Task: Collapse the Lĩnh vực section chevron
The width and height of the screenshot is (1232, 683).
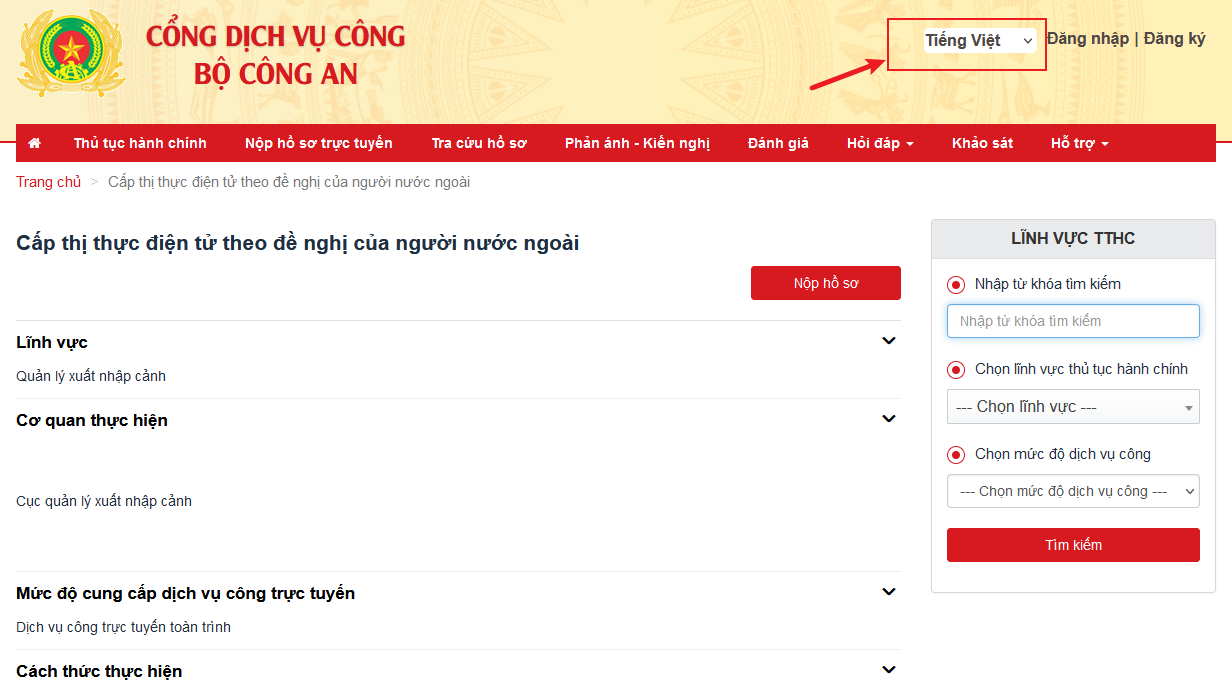Action: (x=889, y=341)
